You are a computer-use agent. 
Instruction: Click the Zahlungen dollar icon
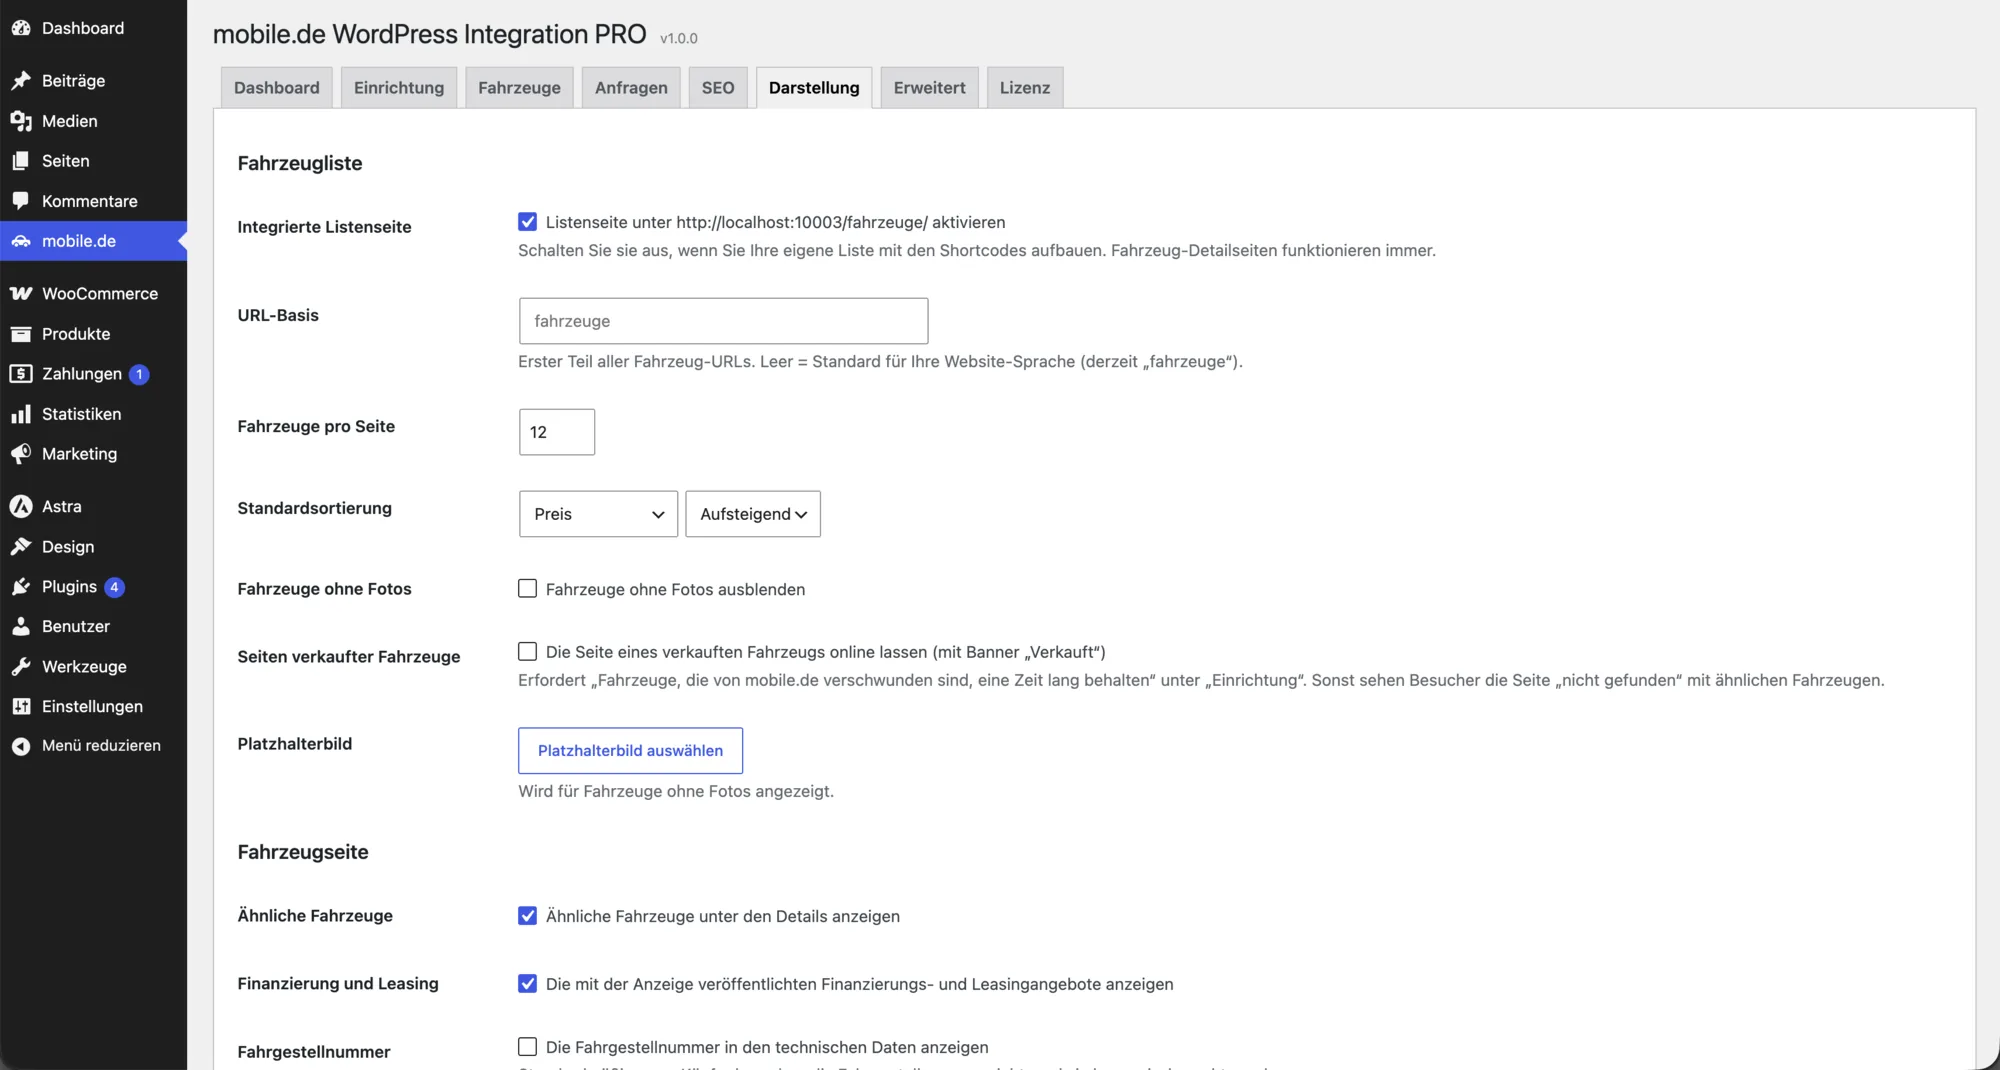(21, 374)
